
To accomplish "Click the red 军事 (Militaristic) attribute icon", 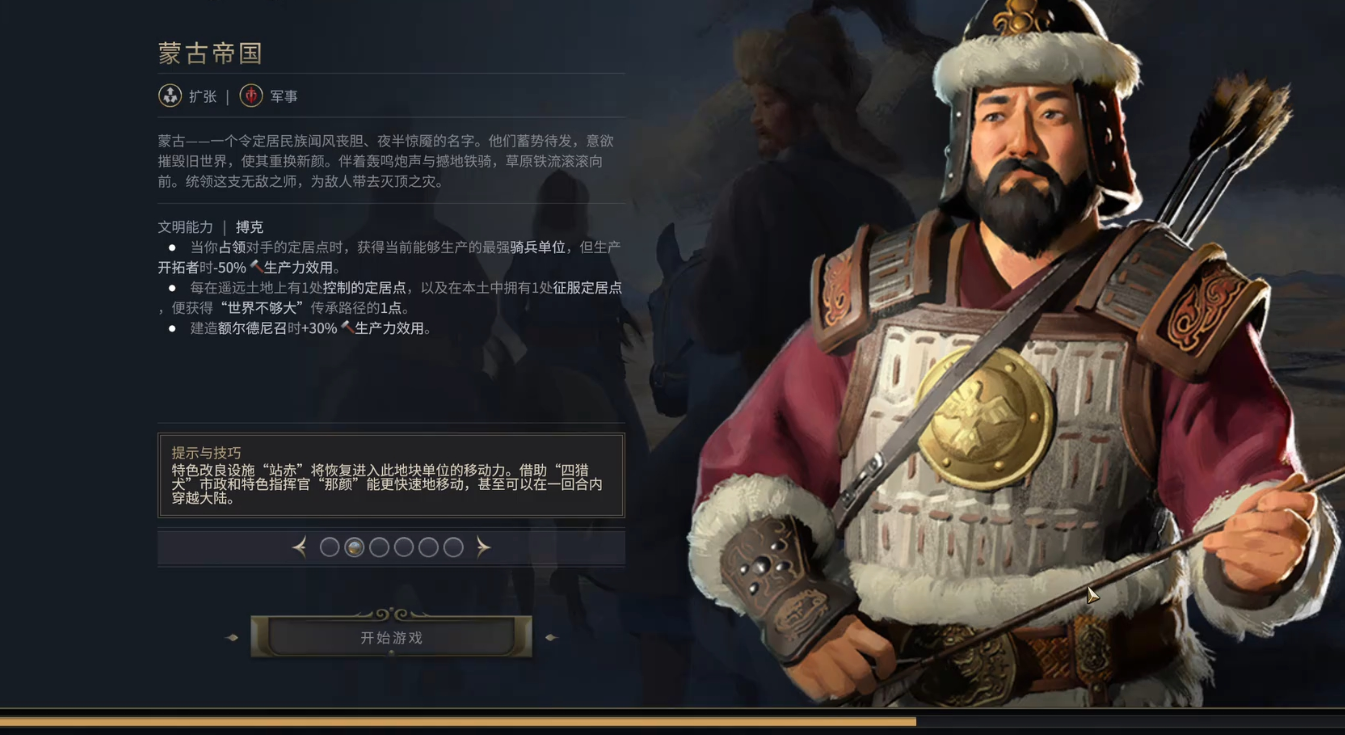I will click(251, 96).
